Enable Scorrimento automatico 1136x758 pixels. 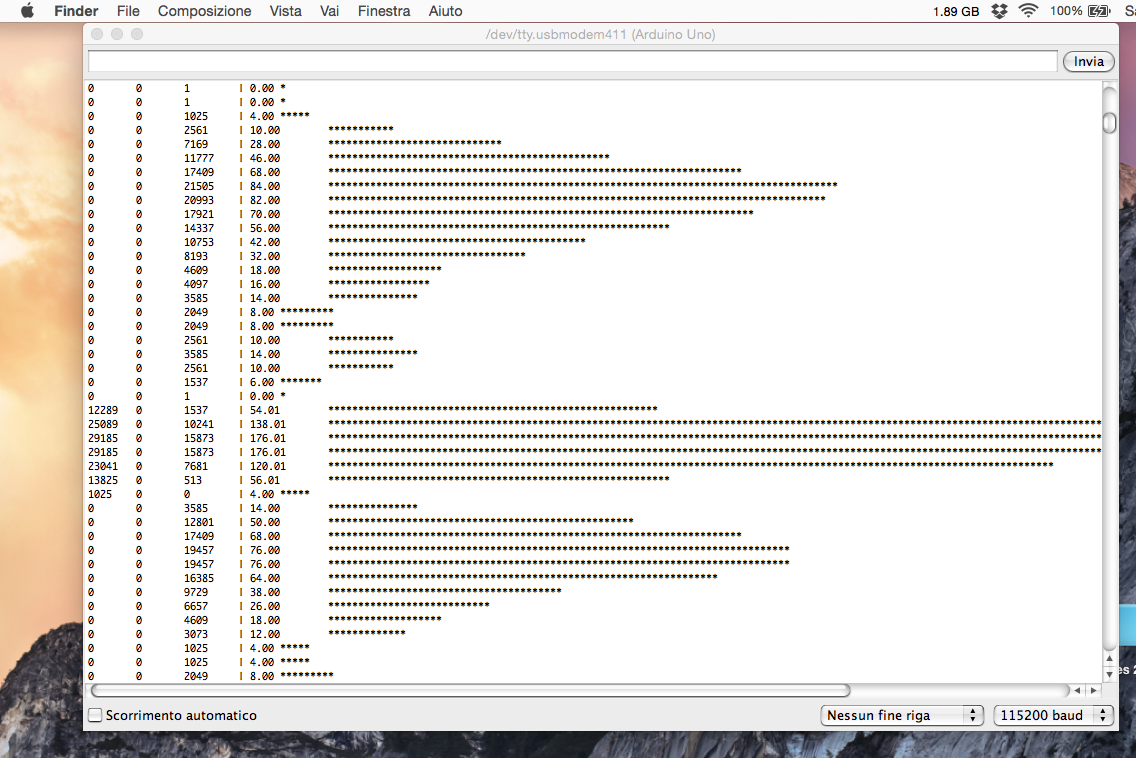[95, 715]
